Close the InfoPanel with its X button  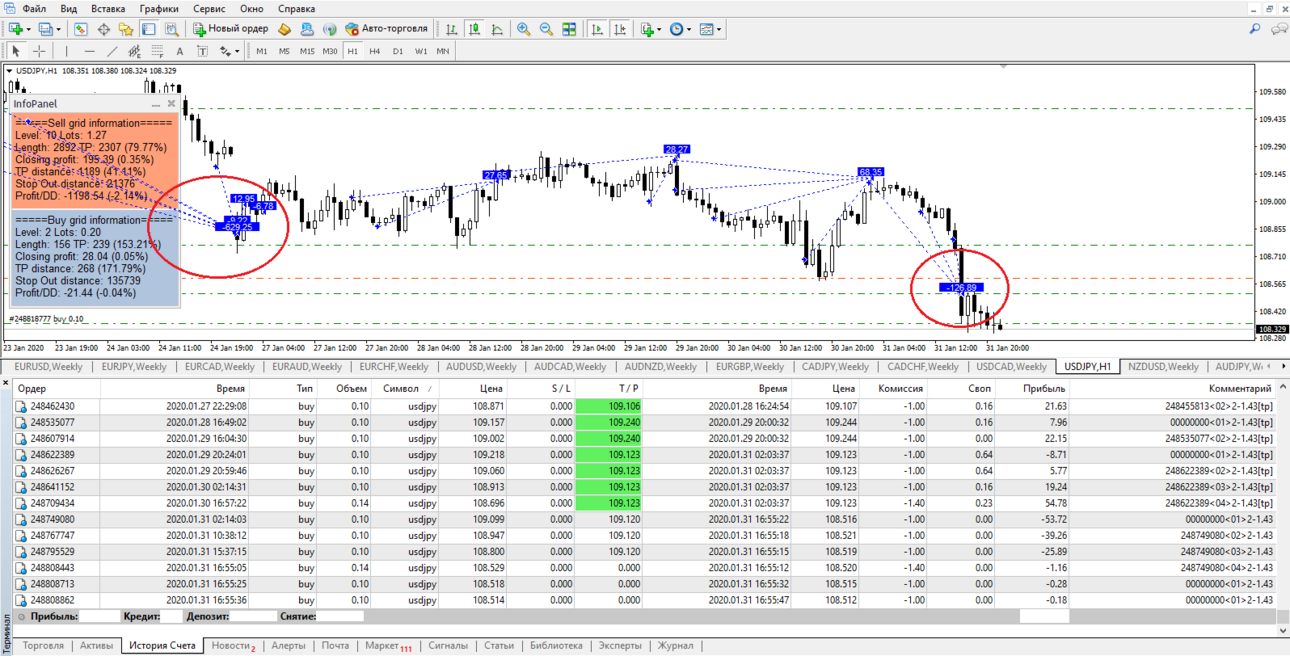click(x=171, y=103)
